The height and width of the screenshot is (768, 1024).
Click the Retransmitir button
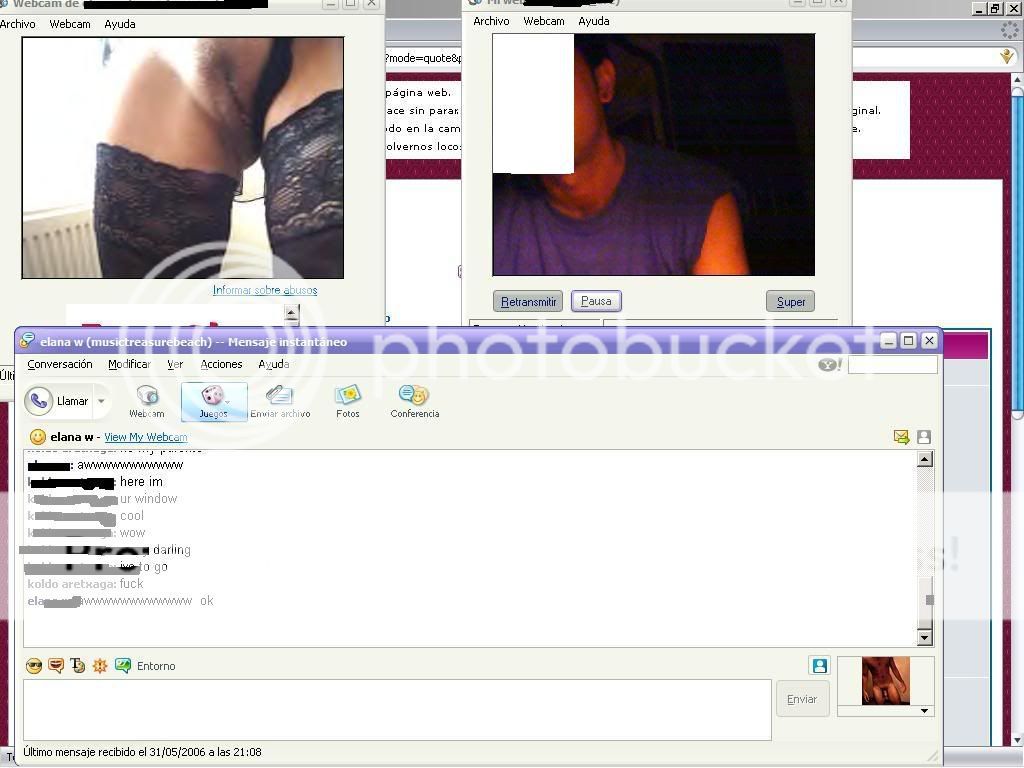528,302
